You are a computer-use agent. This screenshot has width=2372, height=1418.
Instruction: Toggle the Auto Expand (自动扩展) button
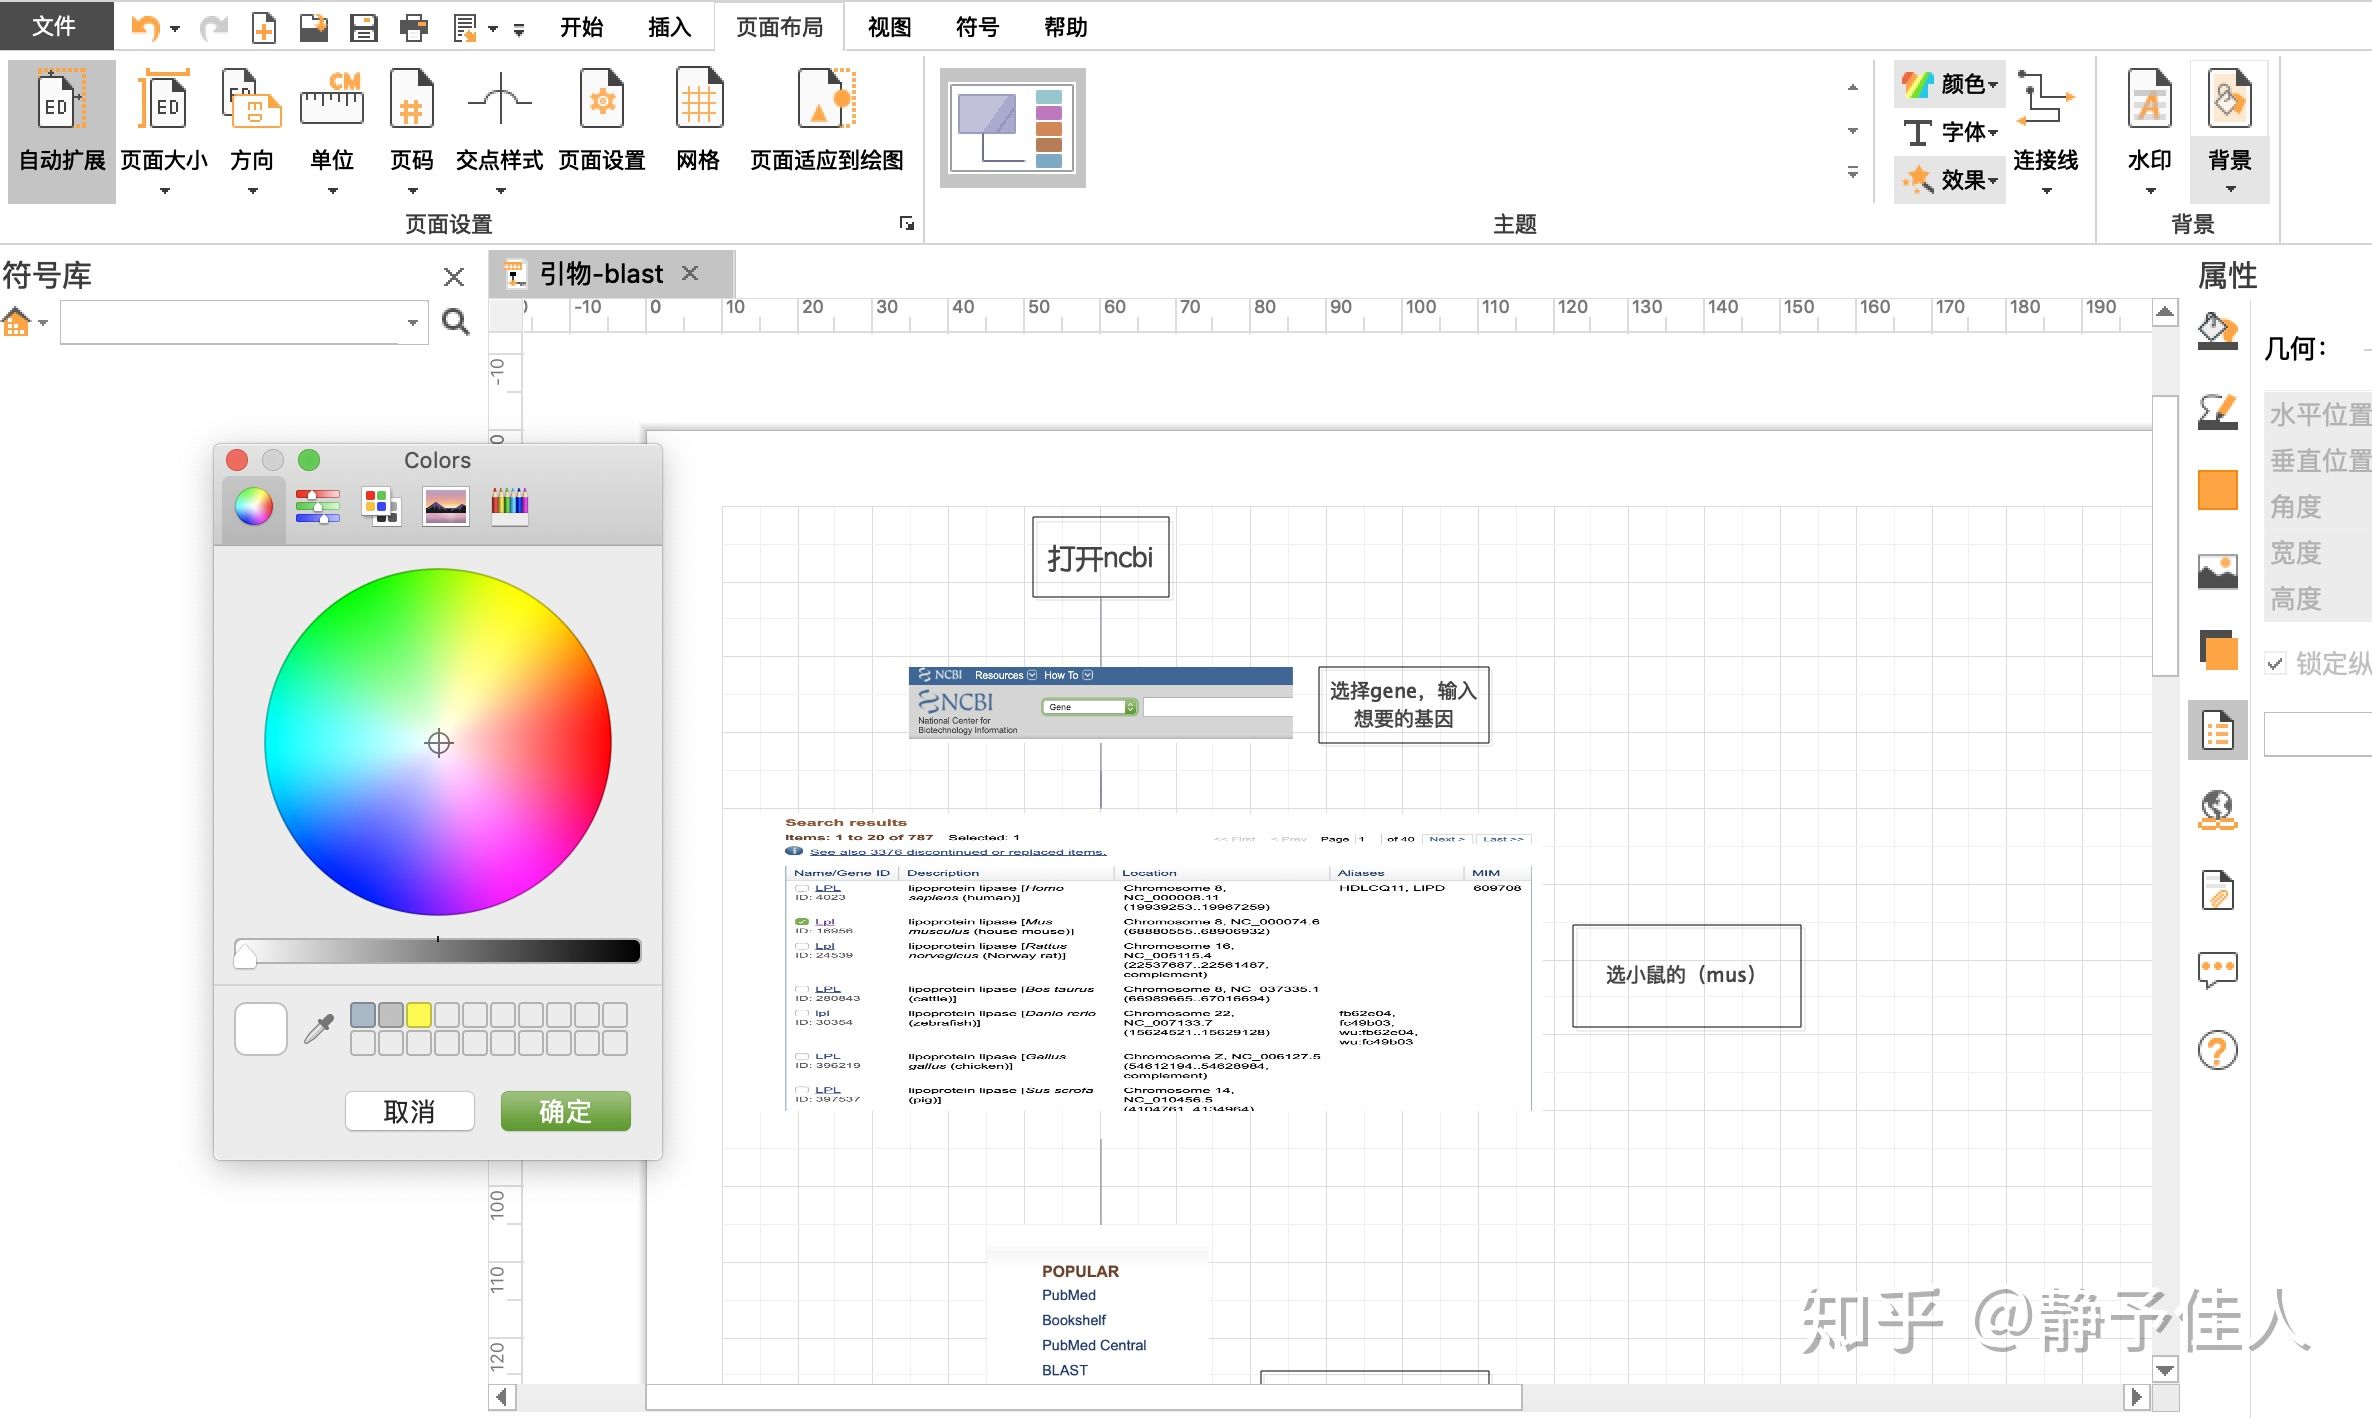pos(62,130)
